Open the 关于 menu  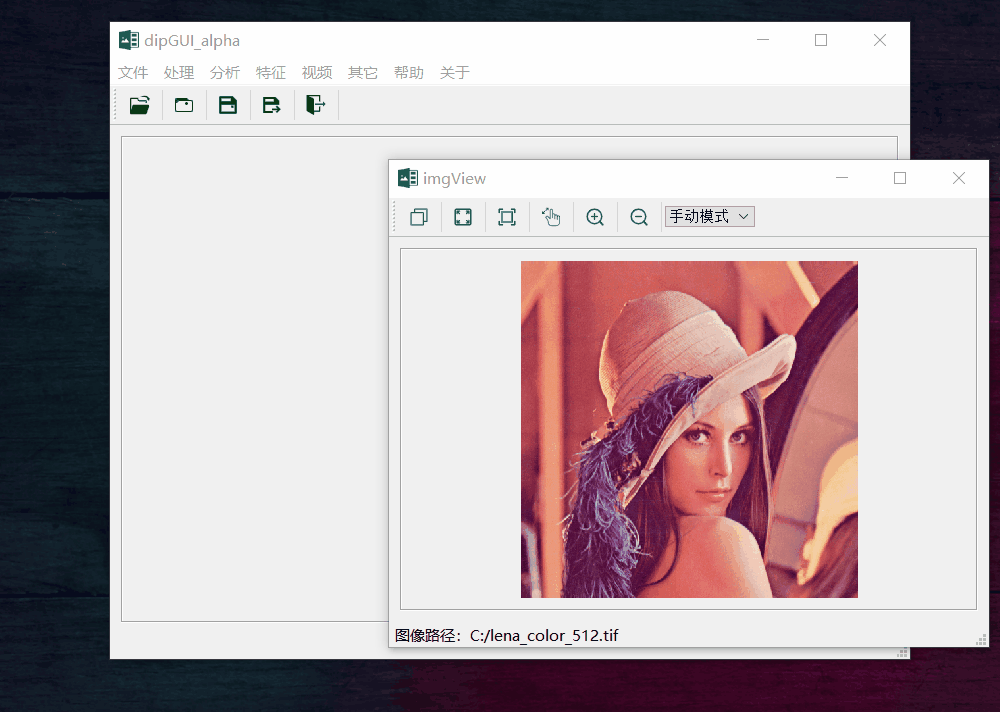point(455,73)
